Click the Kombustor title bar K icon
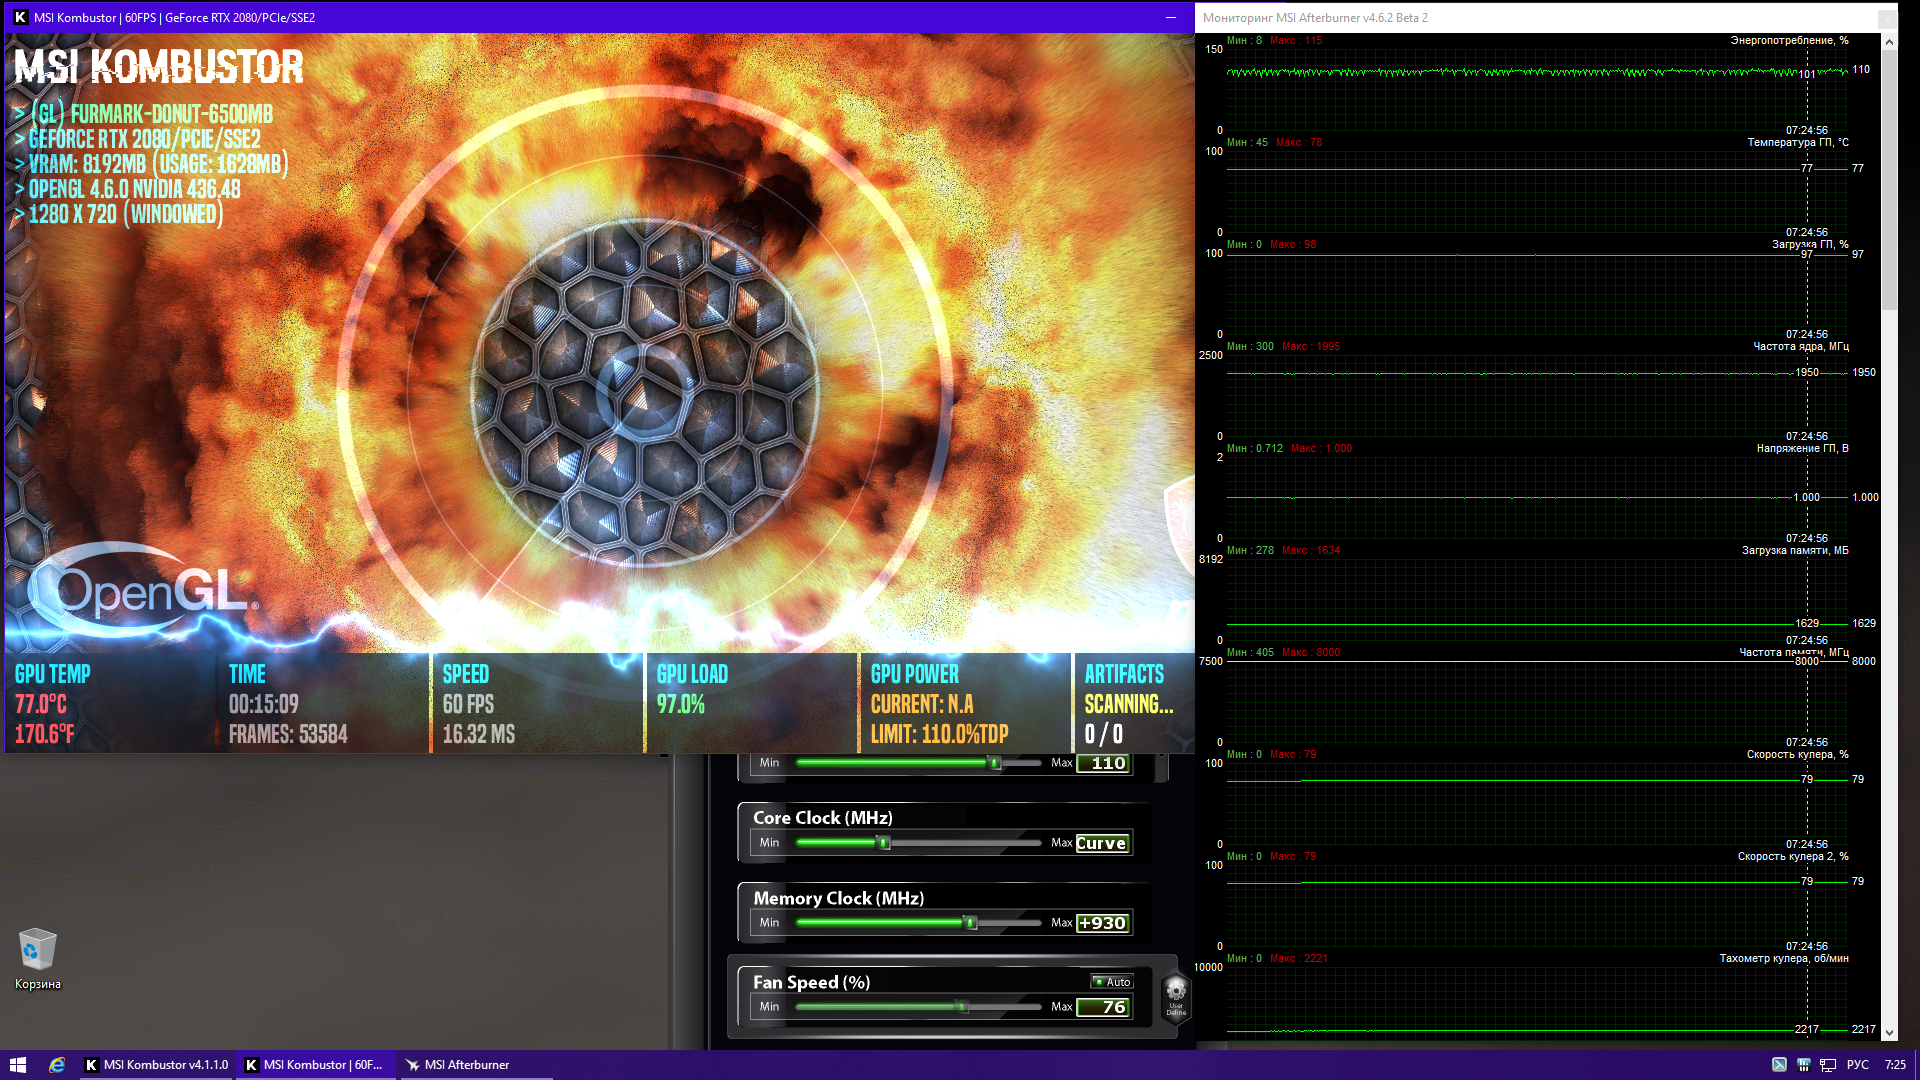Screen dimensions: 1920x1080 [x=20, y=17]
